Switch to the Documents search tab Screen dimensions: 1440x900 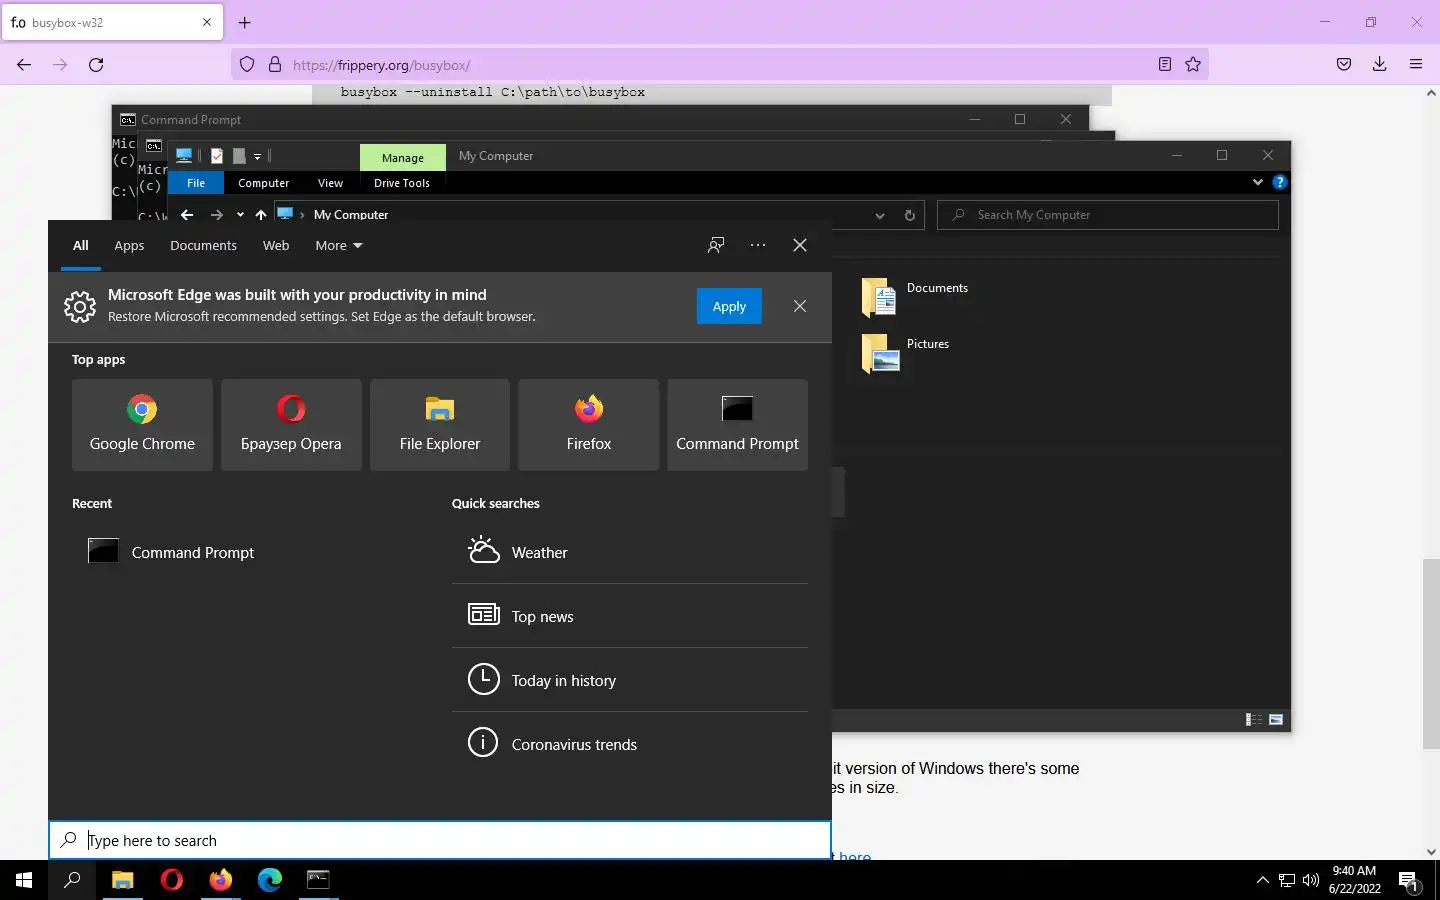tap(203, 245)
